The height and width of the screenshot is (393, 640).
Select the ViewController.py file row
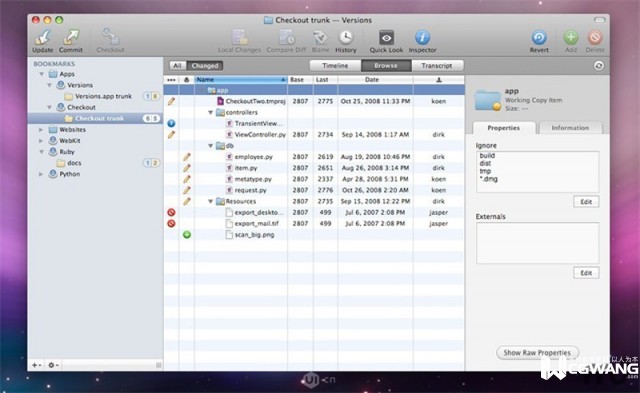click(x=314, y=135)
